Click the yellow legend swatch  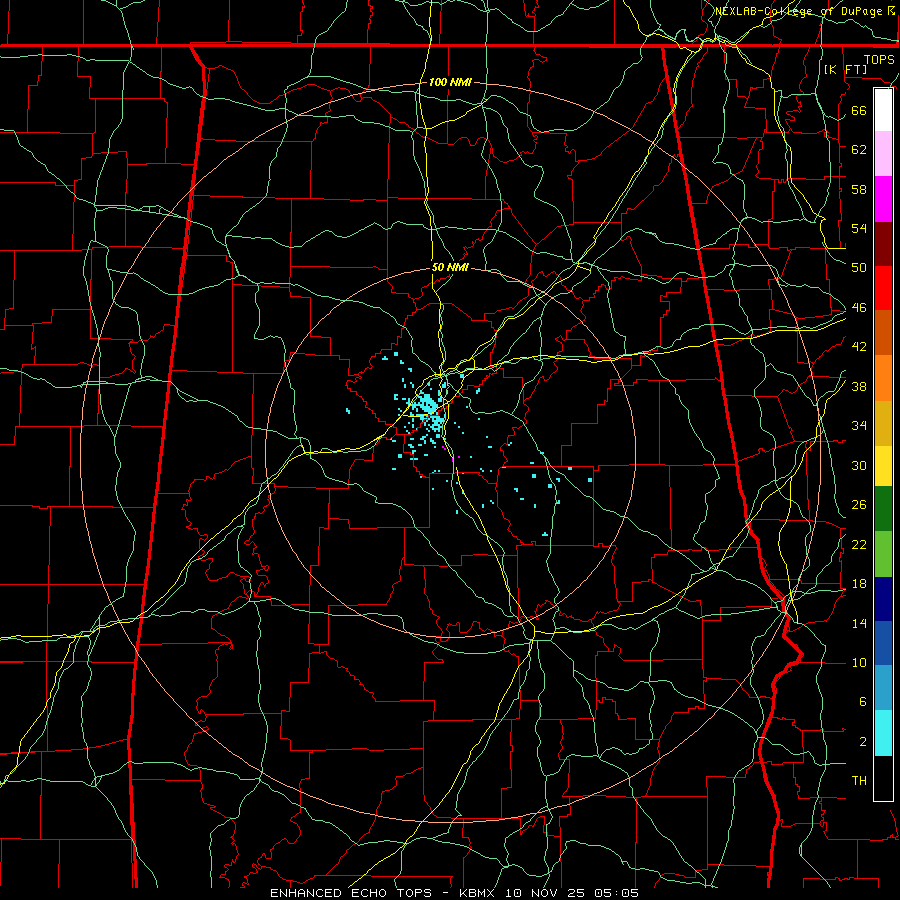coord(883,466)
